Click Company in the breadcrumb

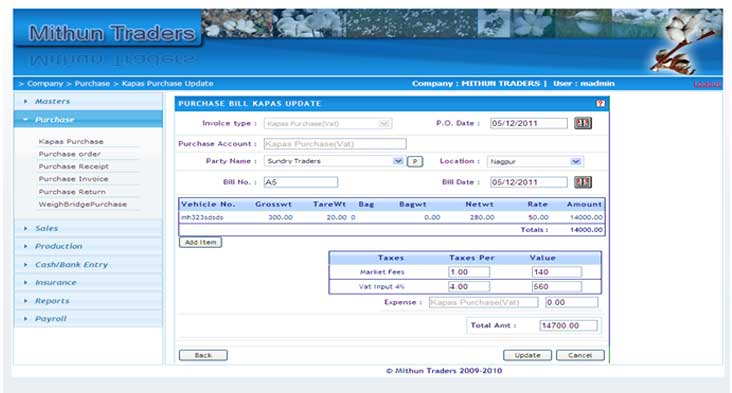click(x=45, y=84)
